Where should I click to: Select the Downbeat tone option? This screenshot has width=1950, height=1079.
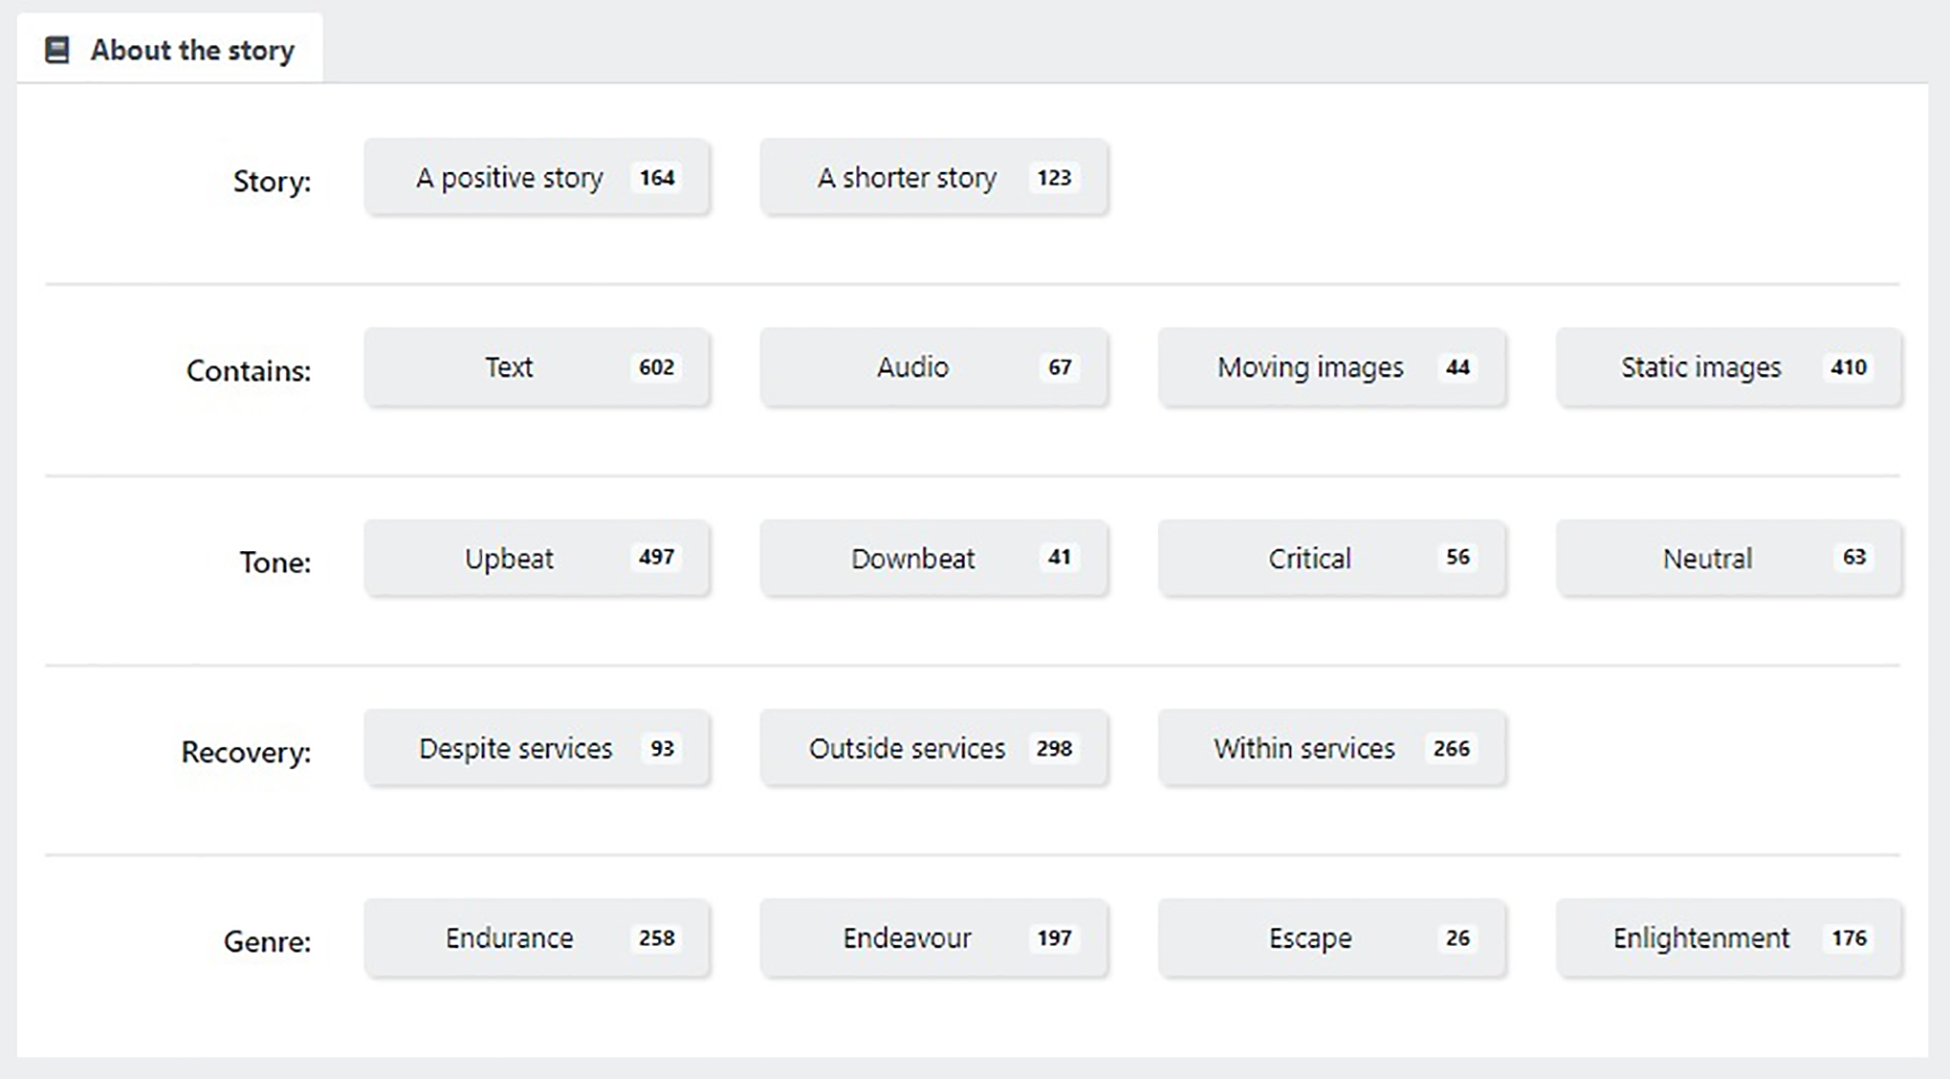pyautogui.click(x=933, y=558)
